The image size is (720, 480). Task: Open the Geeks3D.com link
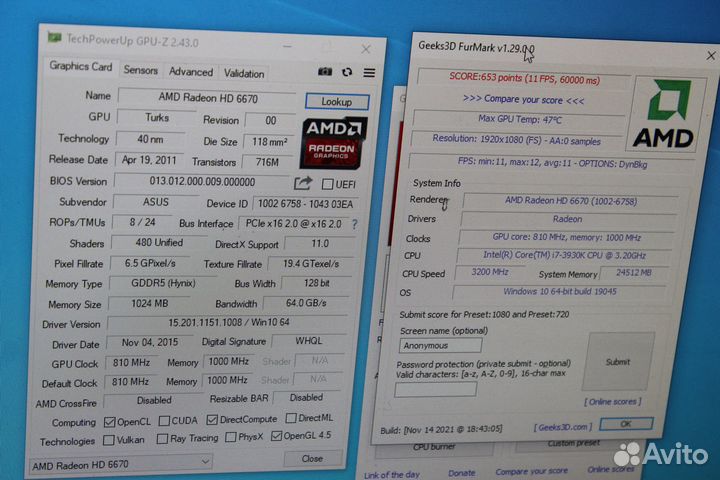(x=563, y=427)
